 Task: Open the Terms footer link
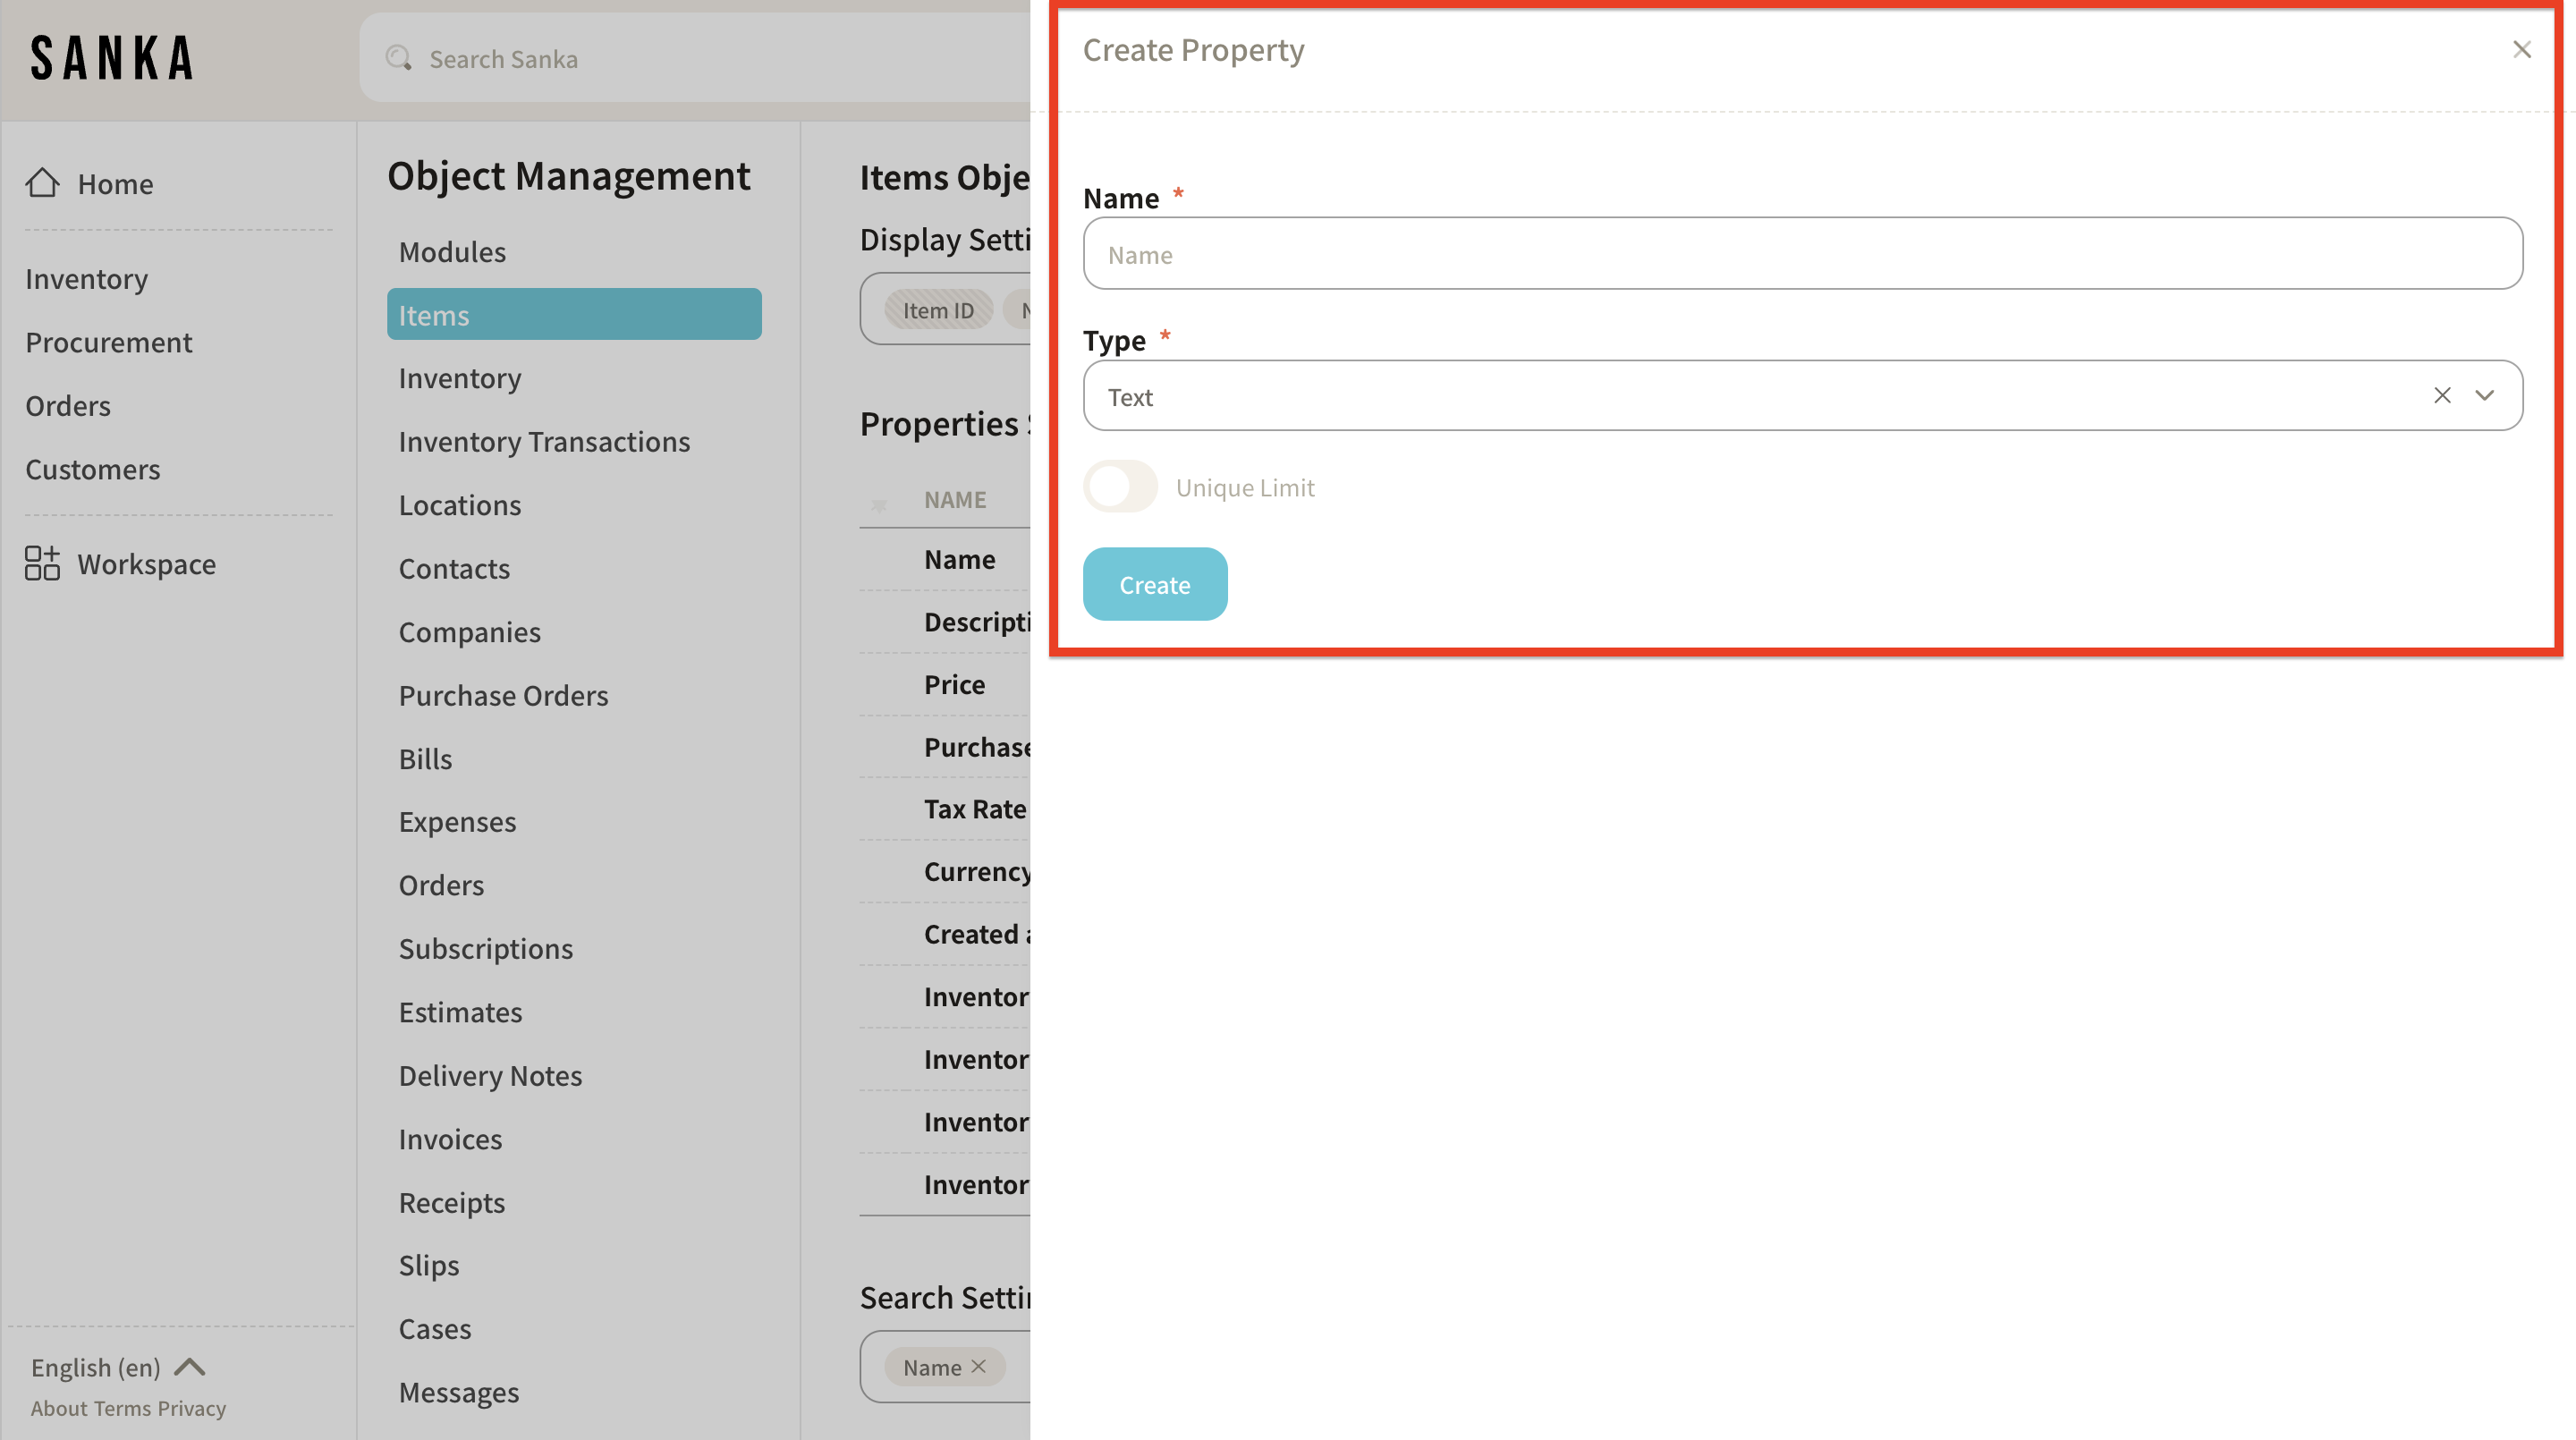click(x=122, y=1408)
